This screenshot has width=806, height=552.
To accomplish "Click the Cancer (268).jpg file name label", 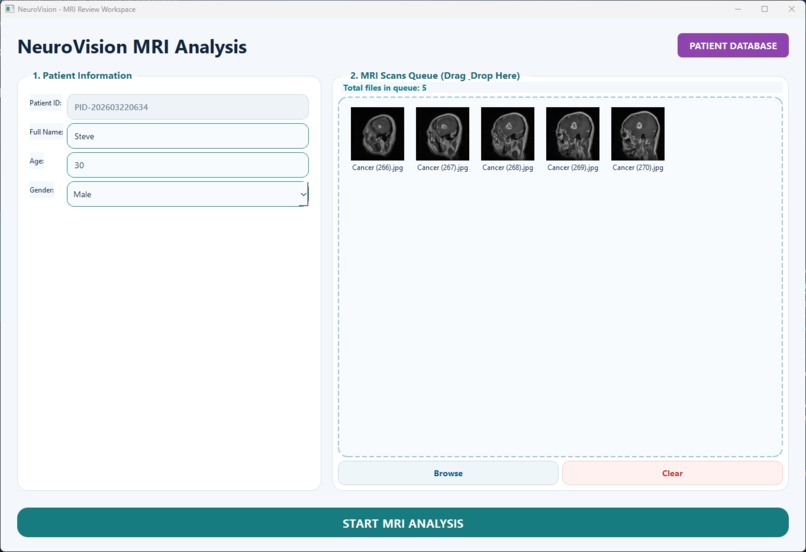I will (507, 168).
